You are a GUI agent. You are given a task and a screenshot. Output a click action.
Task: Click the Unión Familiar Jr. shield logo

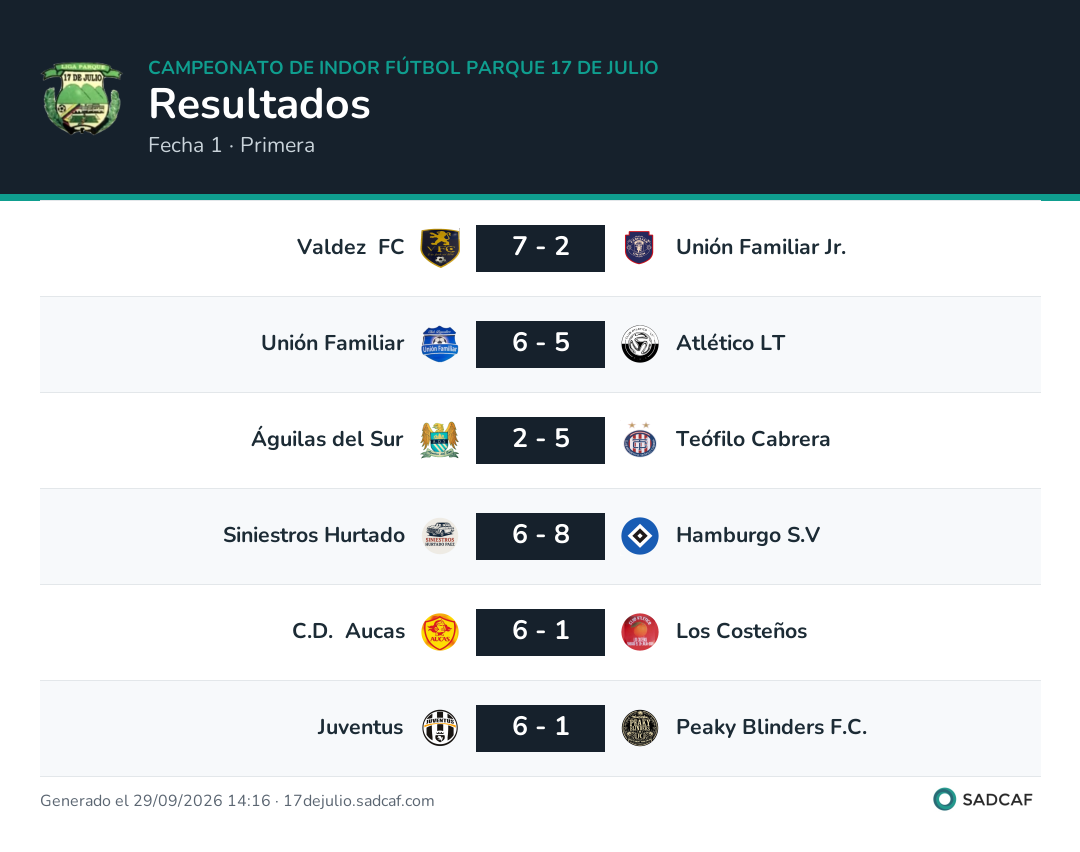point(639,248)
